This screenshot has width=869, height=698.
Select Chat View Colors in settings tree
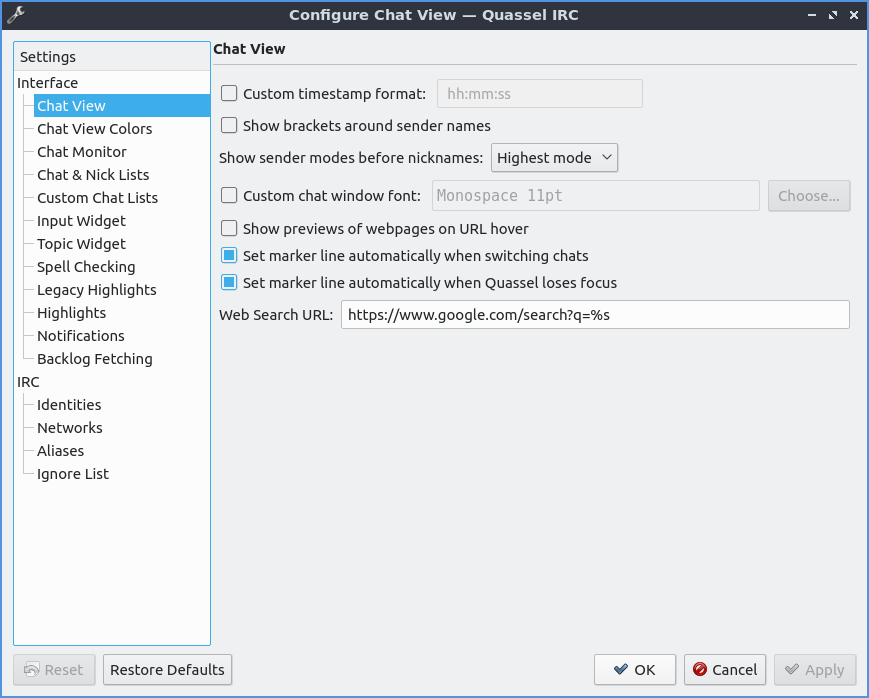click(x=94, y=129)
